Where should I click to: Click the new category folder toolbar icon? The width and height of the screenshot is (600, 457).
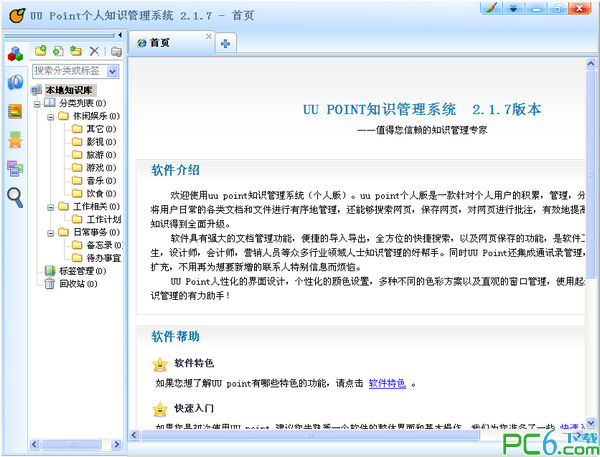point(40,51)
